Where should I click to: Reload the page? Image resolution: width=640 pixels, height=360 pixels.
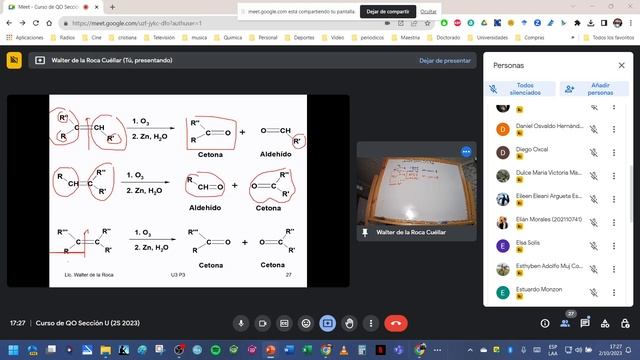pyautogui.click(x=36, y=23)
